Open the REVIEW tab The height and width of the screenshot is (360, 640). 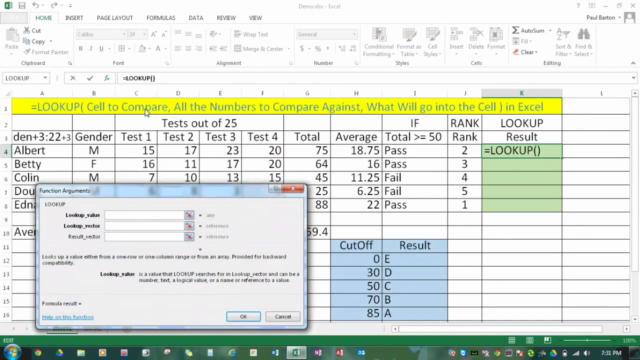click(x=226, y=18)
